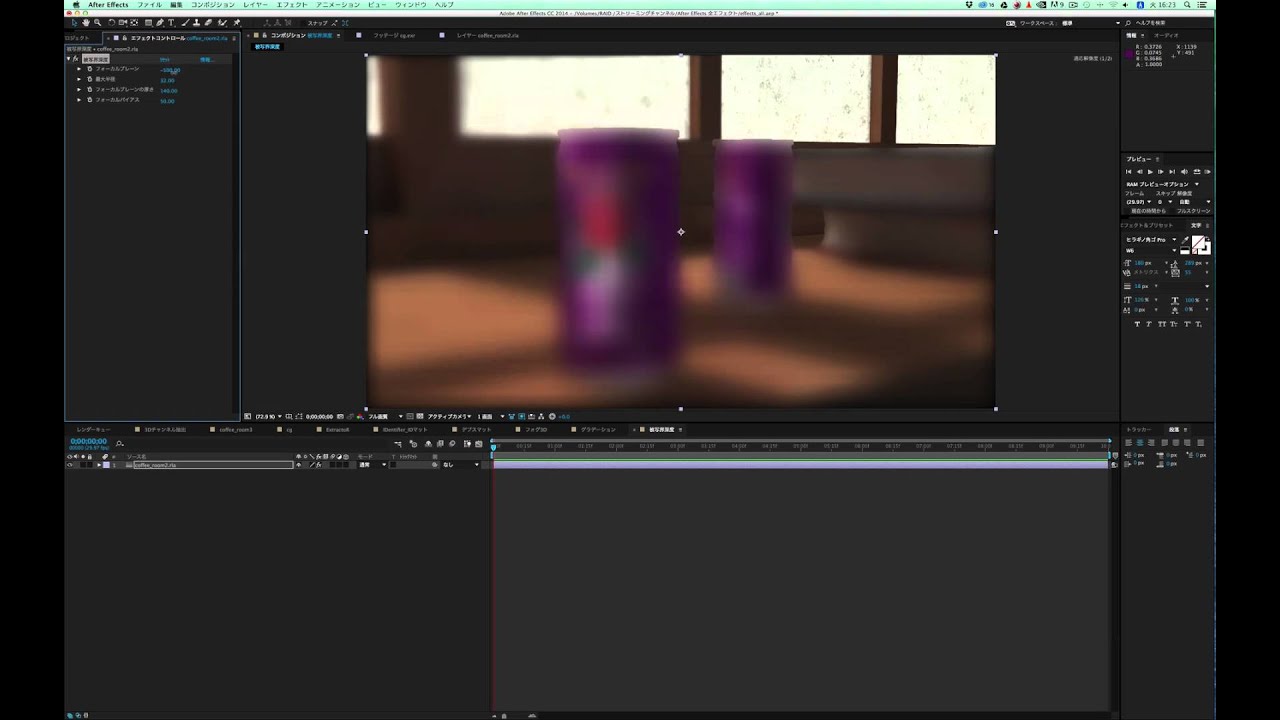Switch to the レンダーキュー tab
1280x720 pixels.
click(x=93, y=429)
